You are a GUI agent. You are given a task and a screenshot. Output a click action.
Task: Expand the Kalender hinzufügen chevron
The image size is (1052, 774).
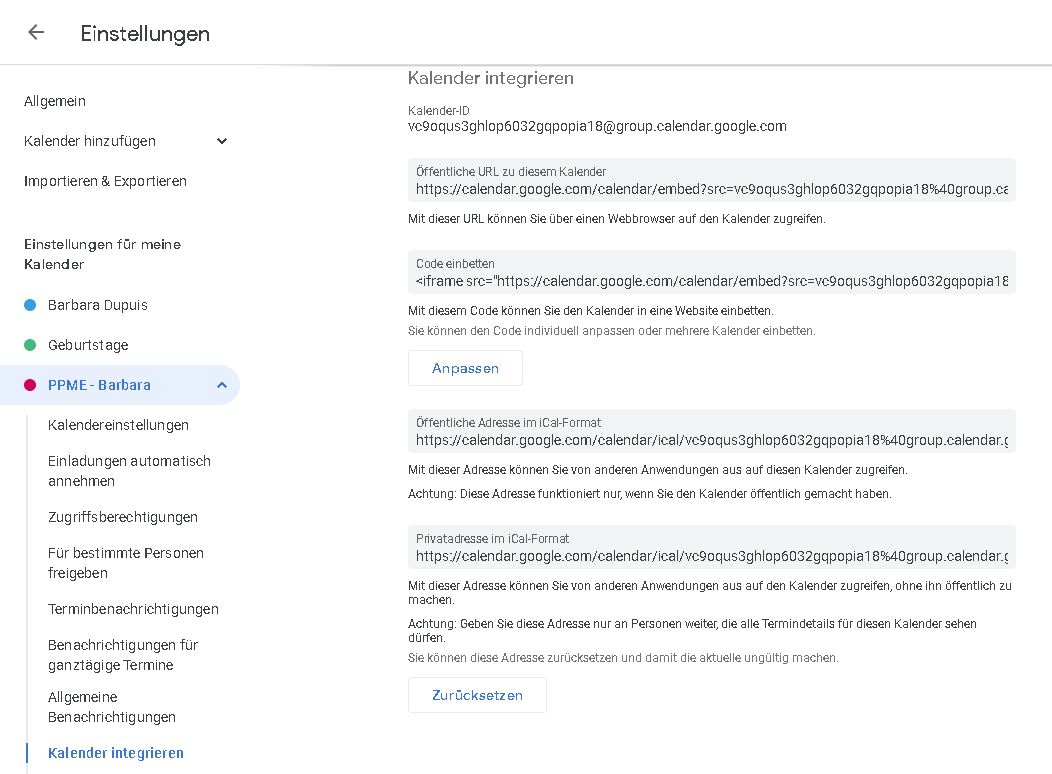click(x=222, y=141)
